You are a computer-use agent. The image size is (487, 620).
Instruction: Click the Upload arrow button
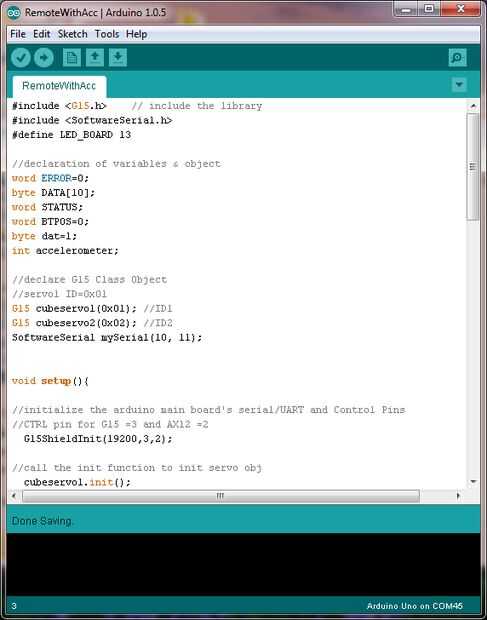click(44, 58)
